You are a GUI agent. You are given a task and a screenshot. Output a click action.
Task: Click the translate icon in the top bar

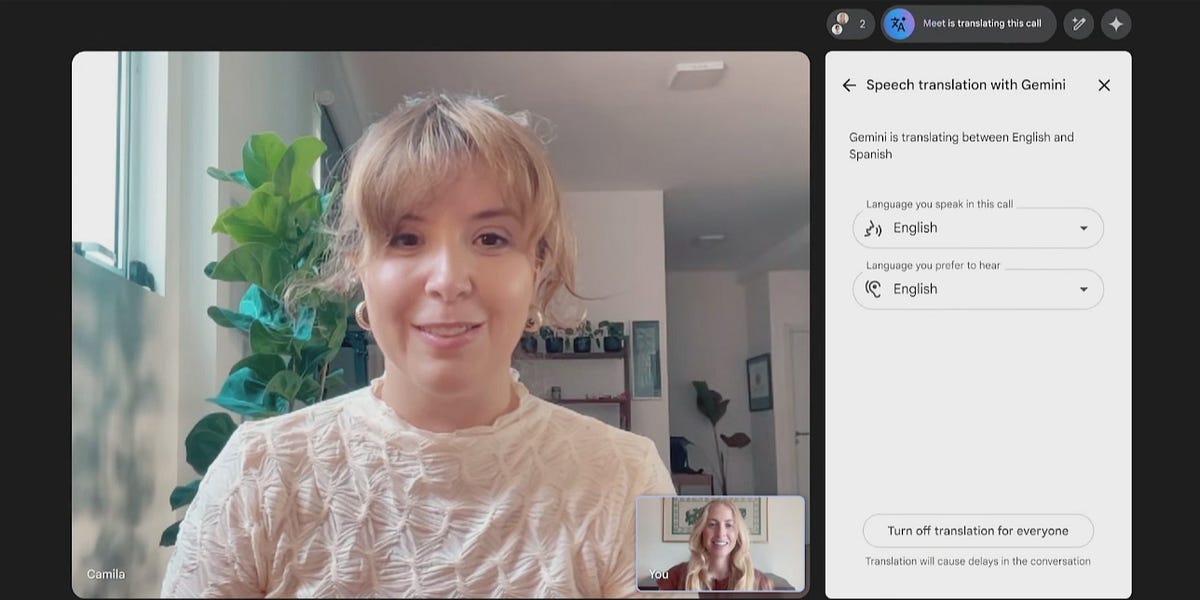click(x=898, y=24)
